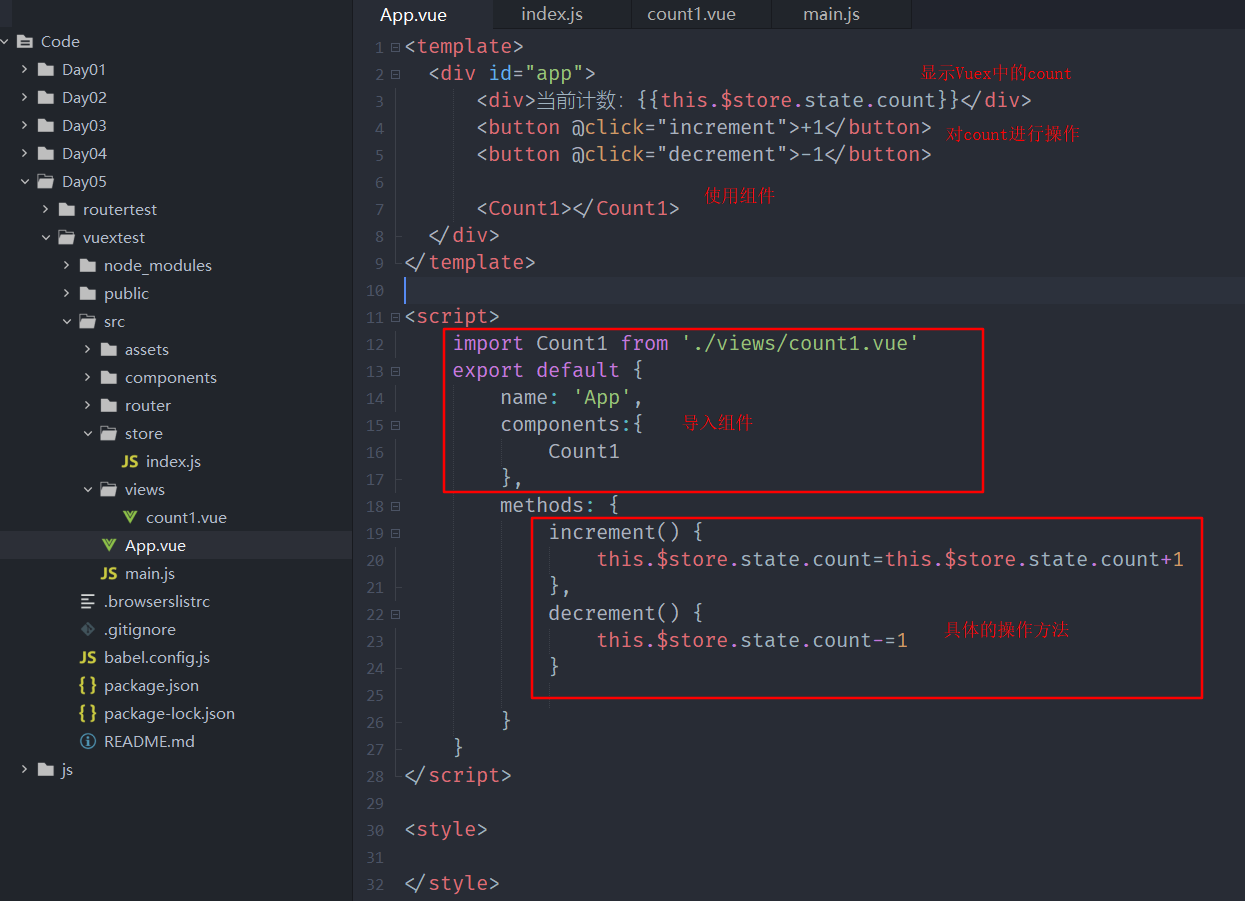The image size is (1245, 901).
Task: Fold the methods block at line 18
Action: click(x=396, y=506)
